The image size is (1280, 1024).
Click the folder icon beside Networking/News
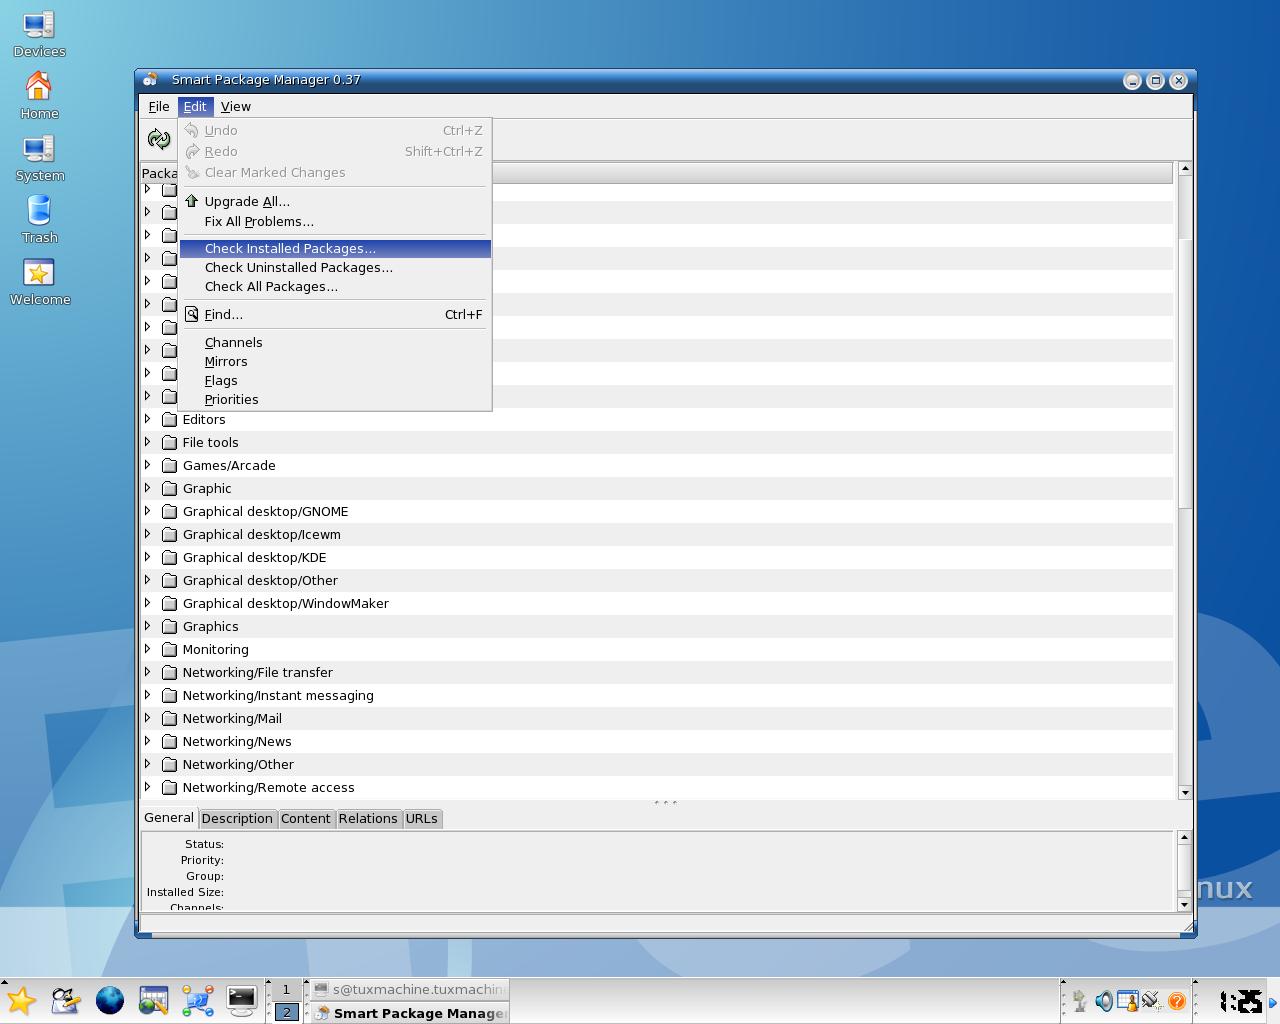pos(170,742)
